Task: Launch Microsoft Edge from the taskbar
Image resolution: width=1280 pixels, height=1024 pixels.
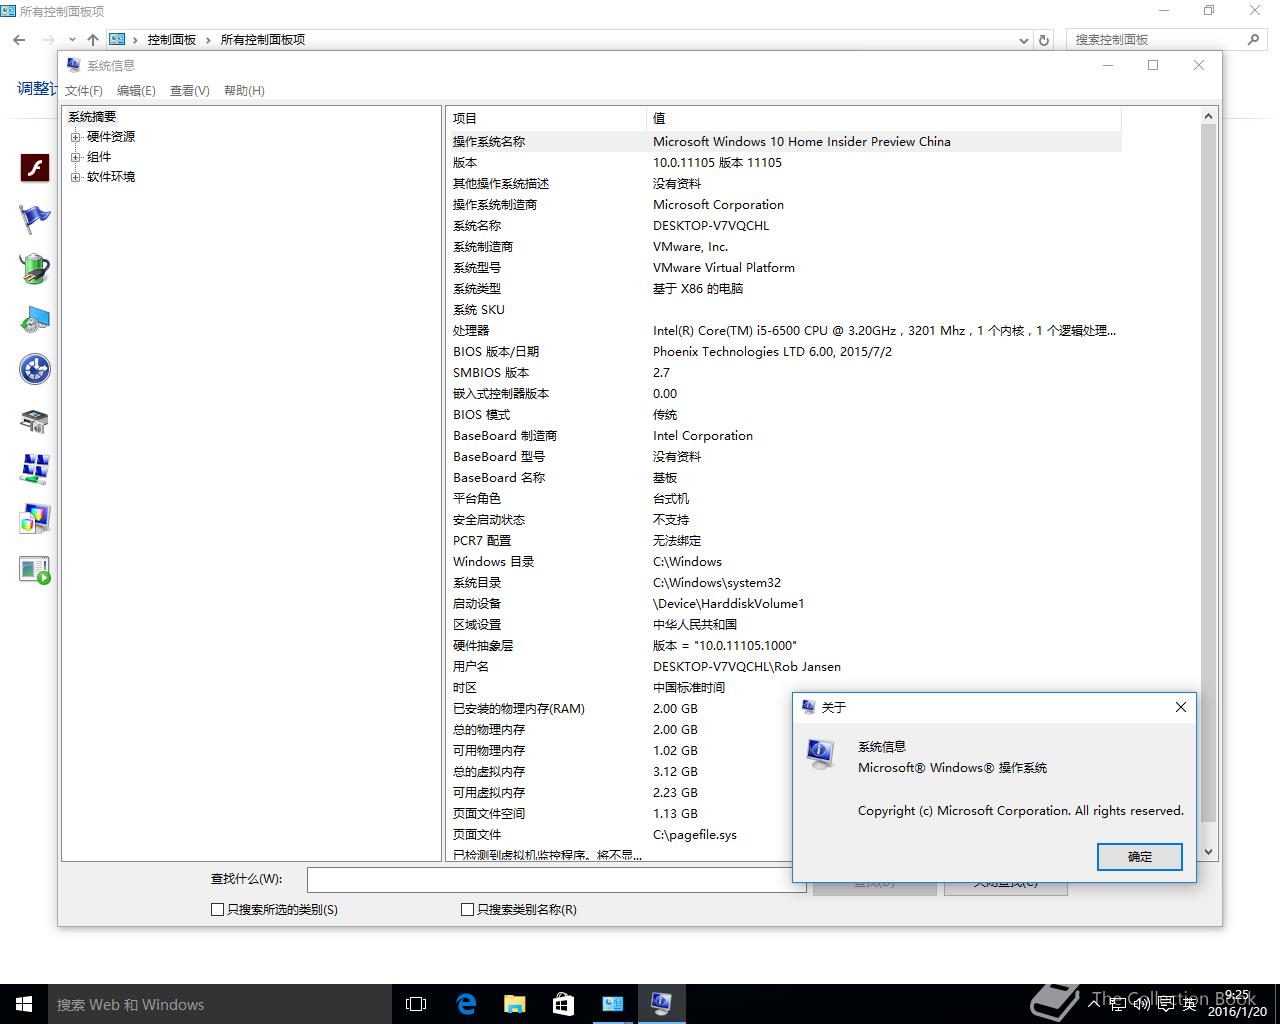Action: pyautogui.click(x=466, y=1004)
